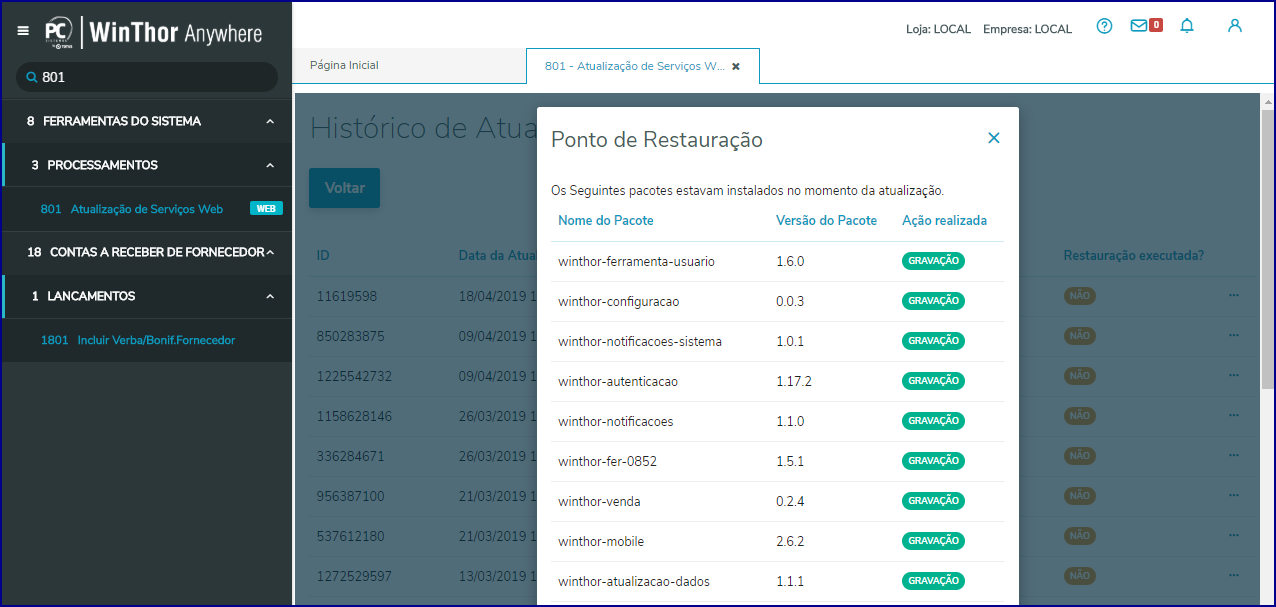Image resolution: width=1276 pixels, height=607 pixels.
Task: Click the ID column header
Action: coord(323,255)
